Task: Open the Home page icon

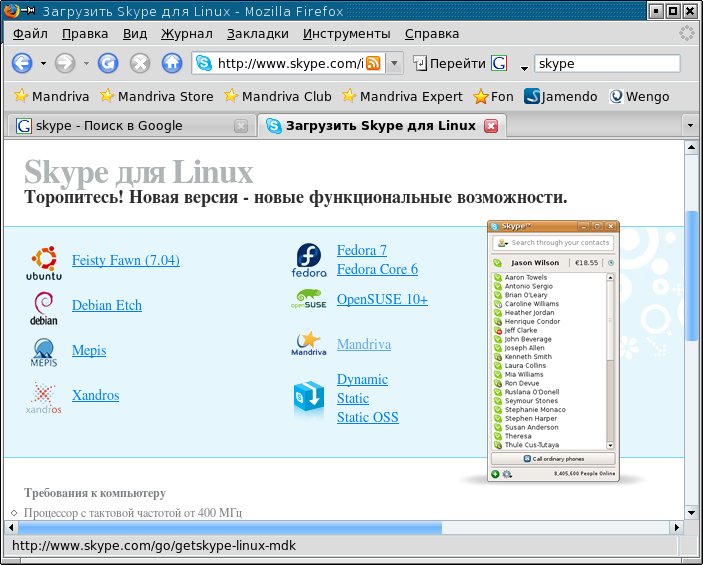Action: click(x=172, y=63)
